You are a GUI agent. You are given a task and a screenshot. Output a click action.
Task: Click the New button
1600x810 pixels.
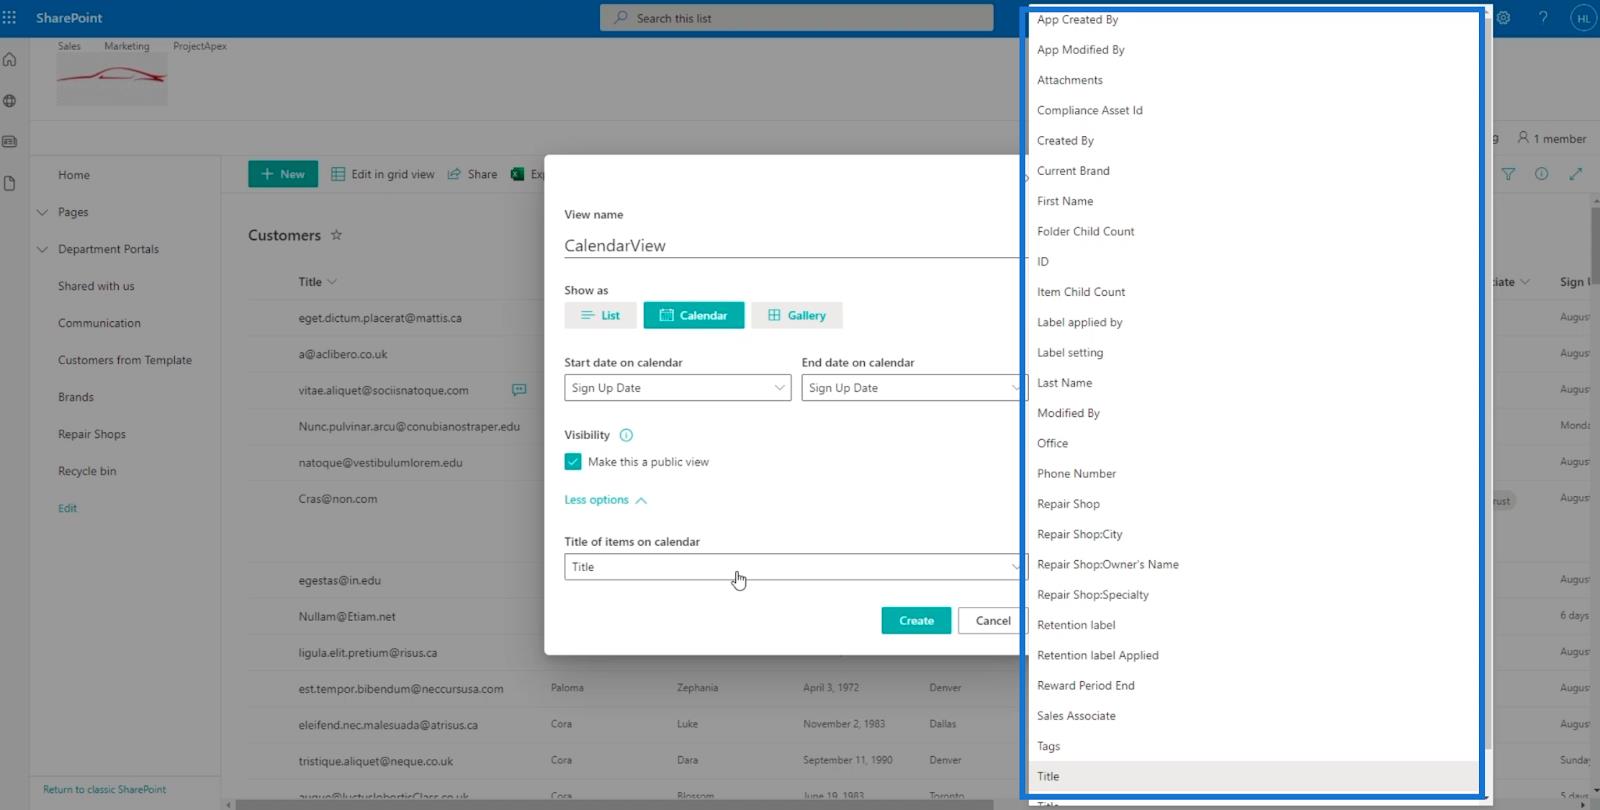[283, 174]
